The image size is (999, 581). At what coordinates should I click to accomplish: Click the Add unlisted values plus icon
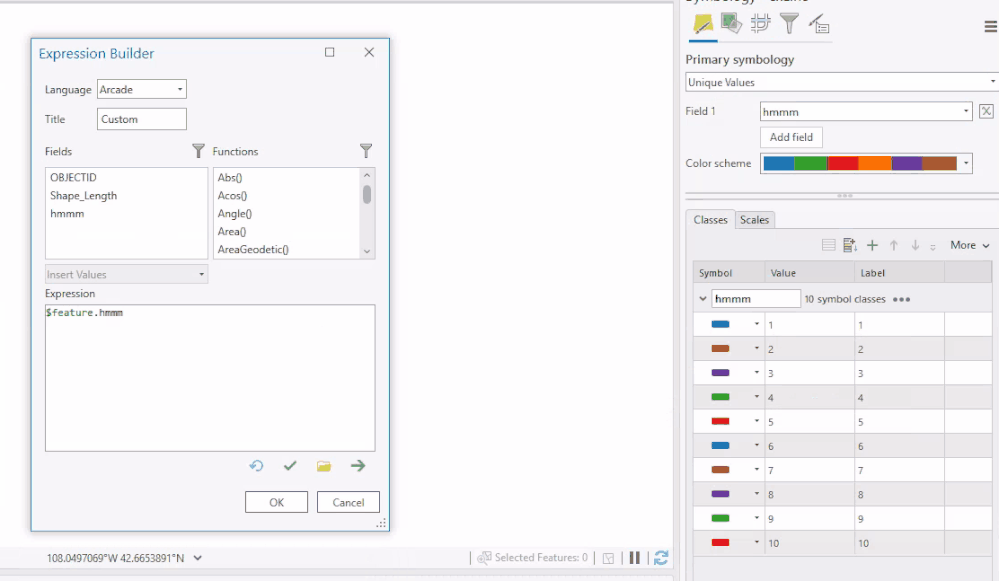pyautogui.click(x=872, y=245)
